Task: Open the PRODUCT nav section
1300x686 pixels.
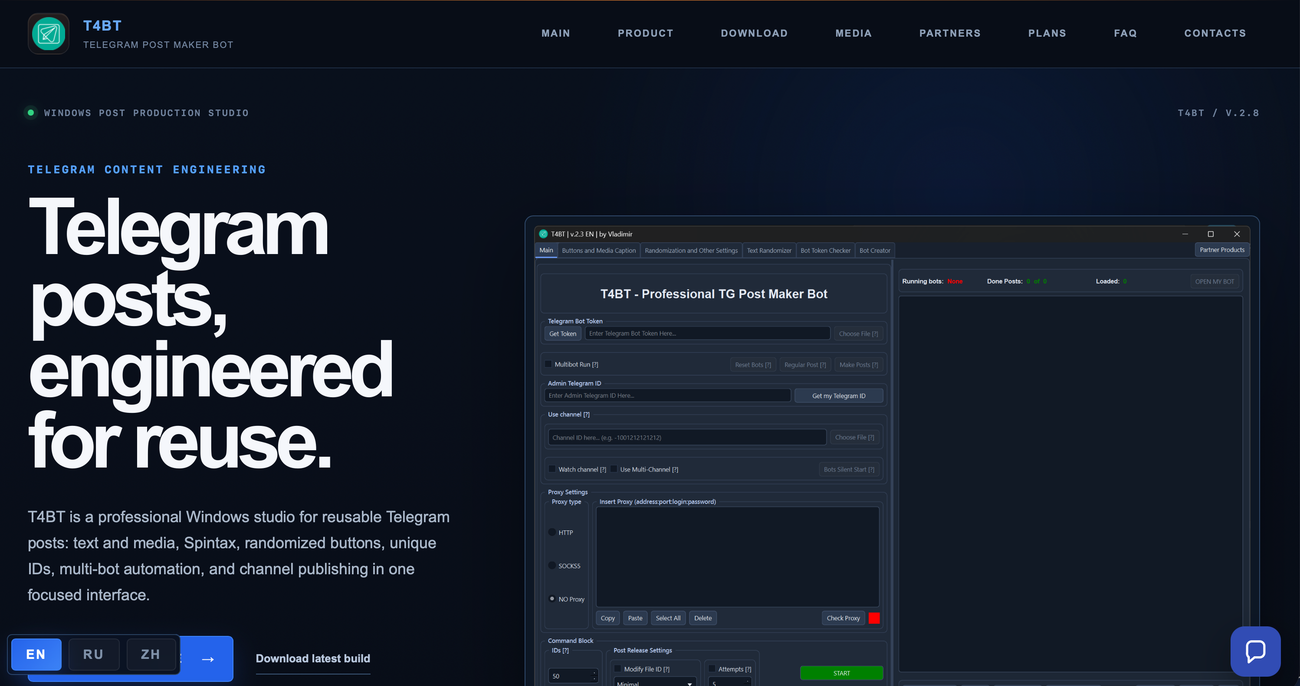Action: tap(645, 33)
